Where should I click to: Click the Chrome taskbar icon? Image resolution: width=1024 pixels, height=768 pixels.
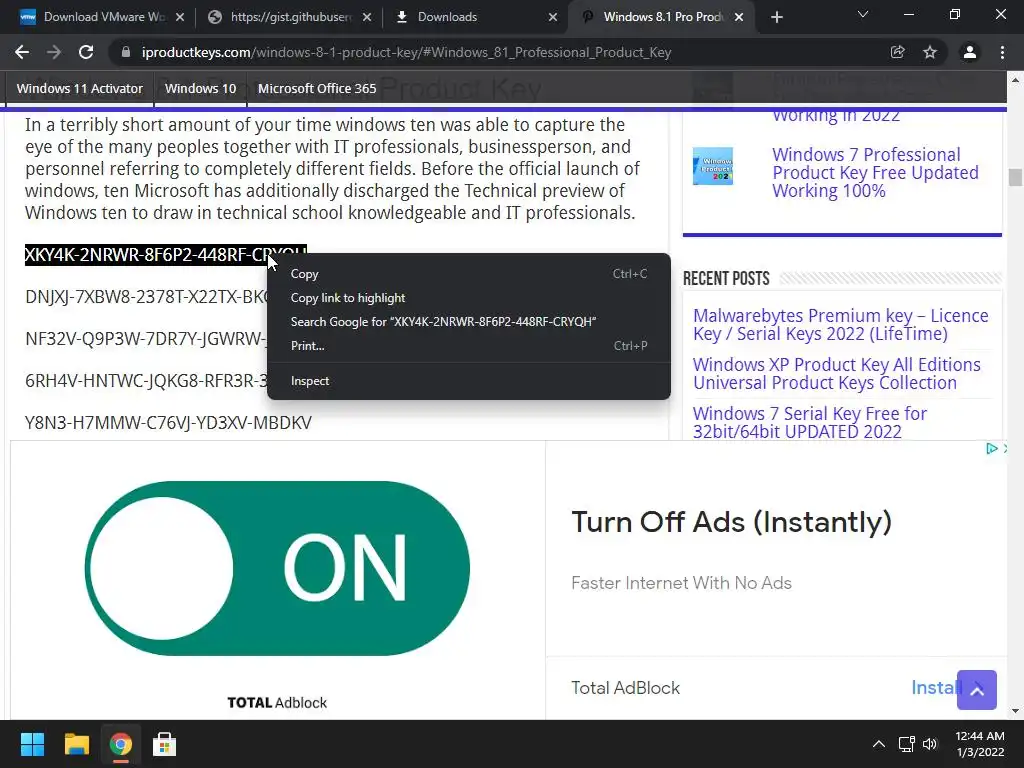(x=120, y=744)
